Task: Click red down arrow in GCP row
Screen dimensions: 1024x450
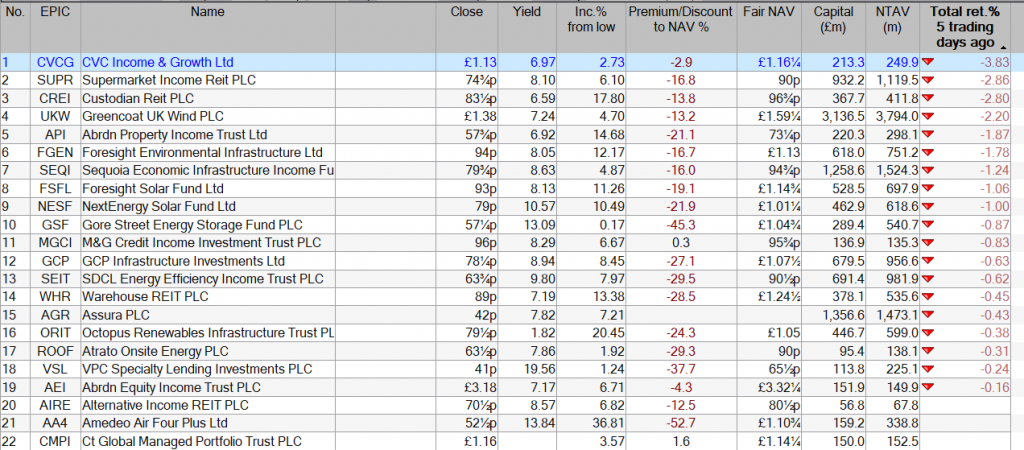Action: pos(927,261)
